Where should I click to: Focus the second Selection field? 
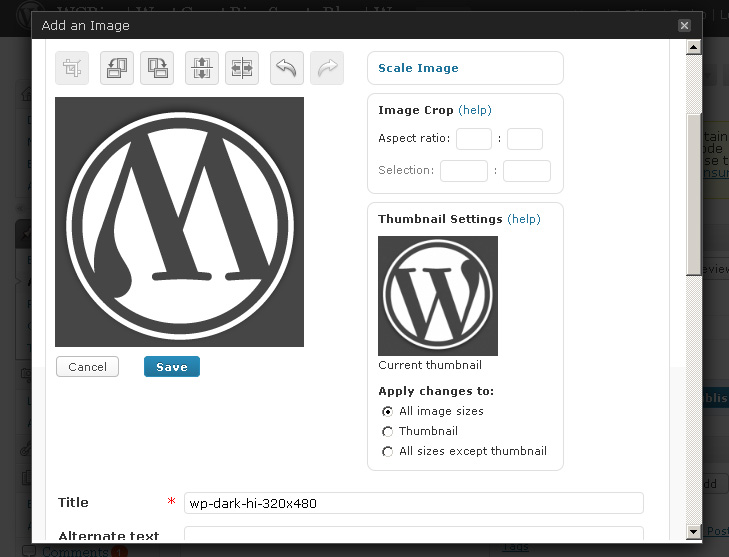(527, 171)
